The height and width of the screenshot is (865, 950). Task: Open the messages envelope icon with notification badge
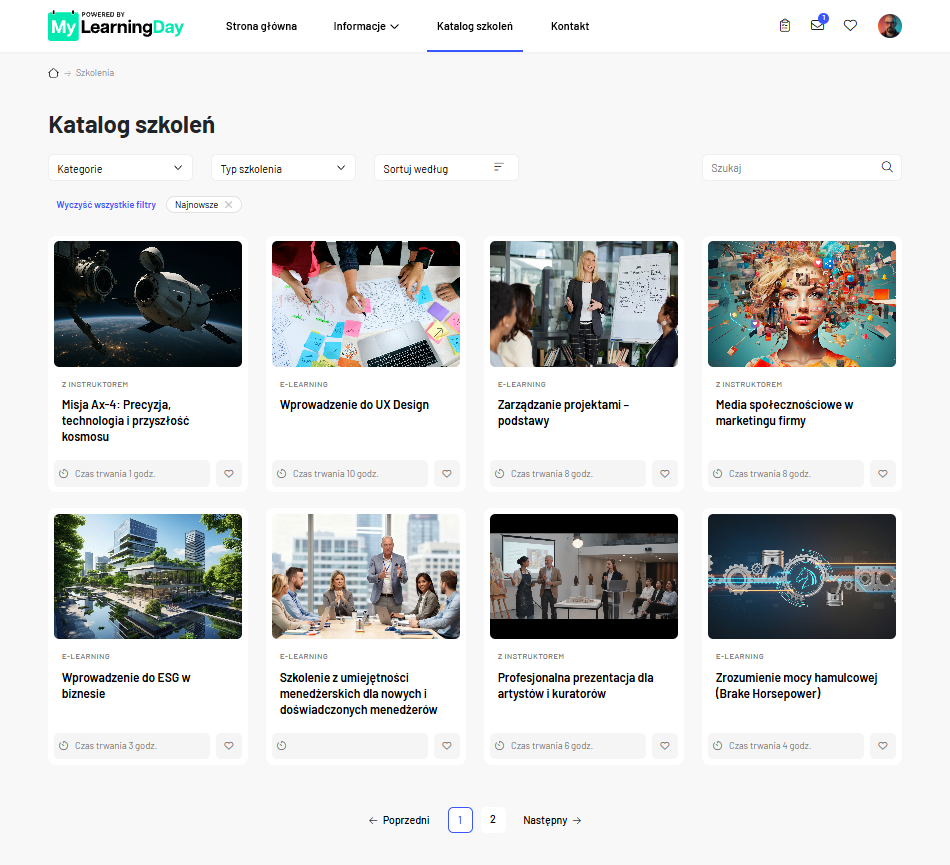pyautogui.click(x=818, y=25)
